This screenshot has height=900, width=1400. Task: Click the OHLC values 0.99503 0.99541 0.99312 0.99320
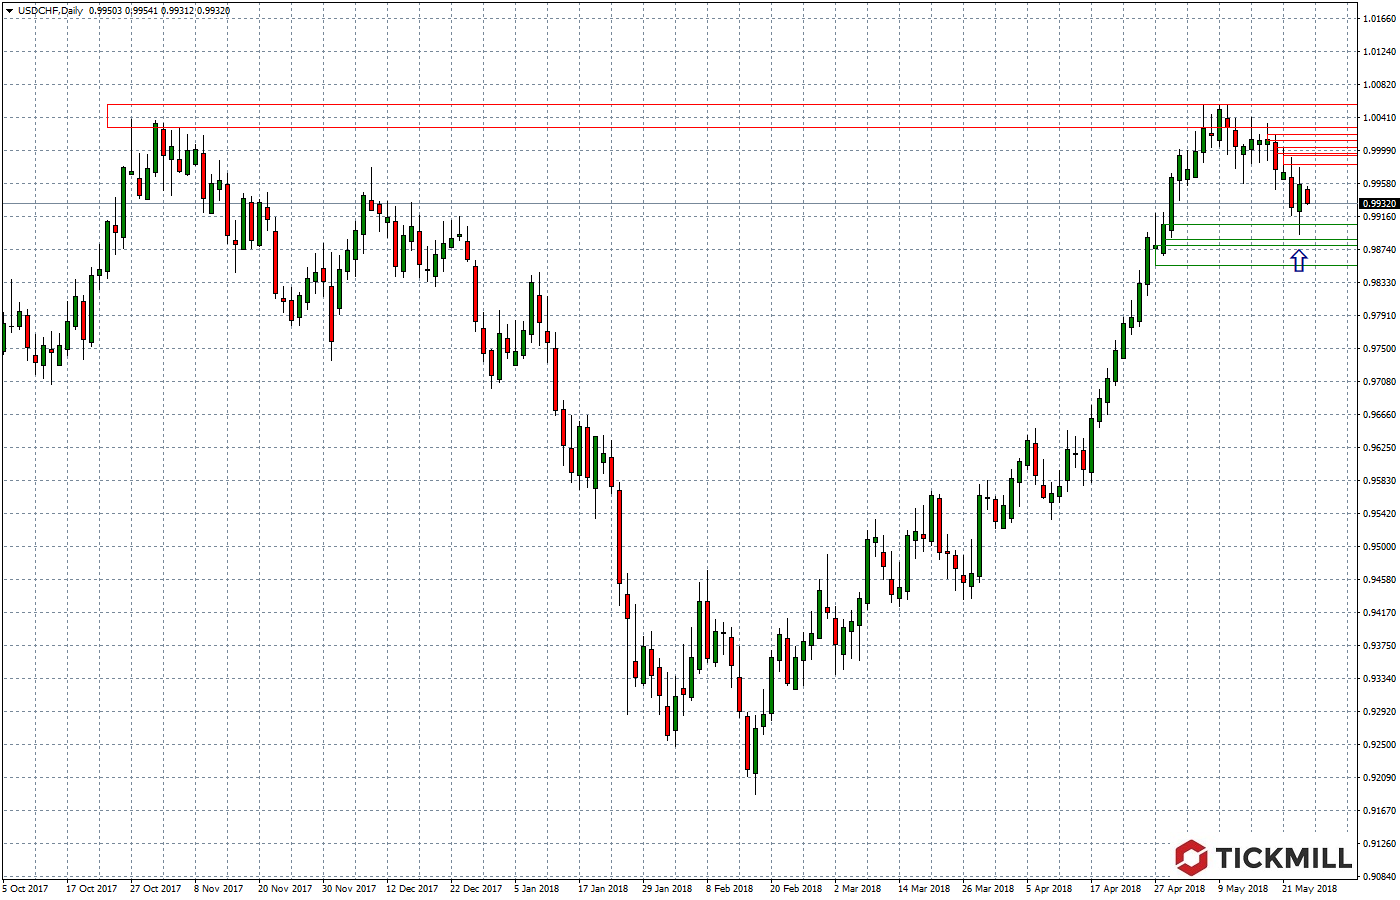click(160, 10)
